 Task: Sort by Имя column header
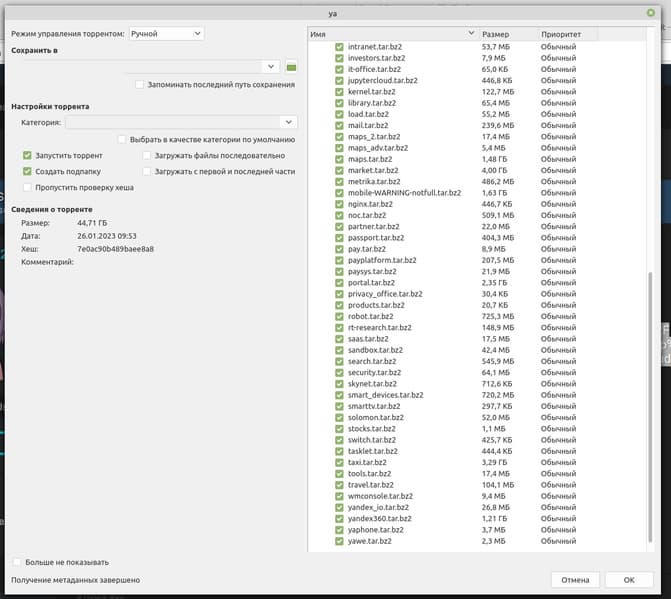(x=392, y=34)
